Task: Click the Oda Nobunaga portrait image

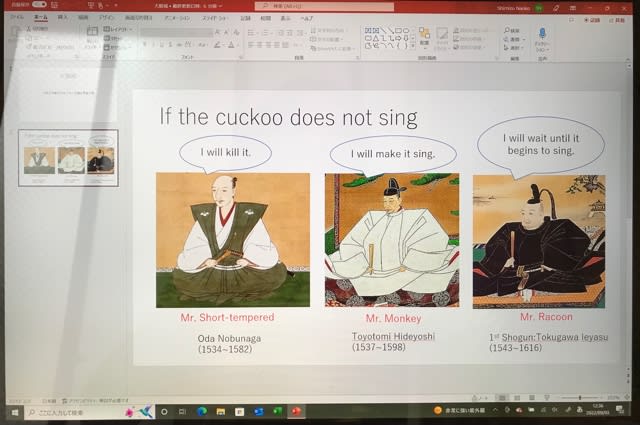Action: pyautogui.click(x=233, y=240)
